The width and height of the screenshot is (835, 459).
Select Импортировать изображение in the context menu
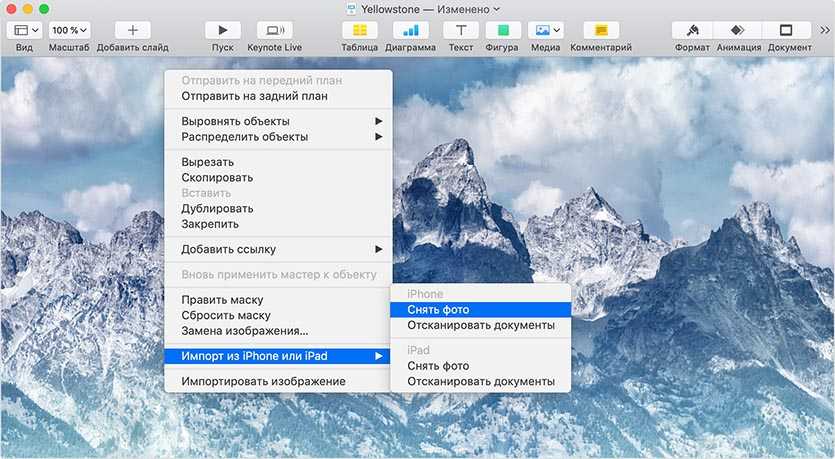[x=263, y=381]
